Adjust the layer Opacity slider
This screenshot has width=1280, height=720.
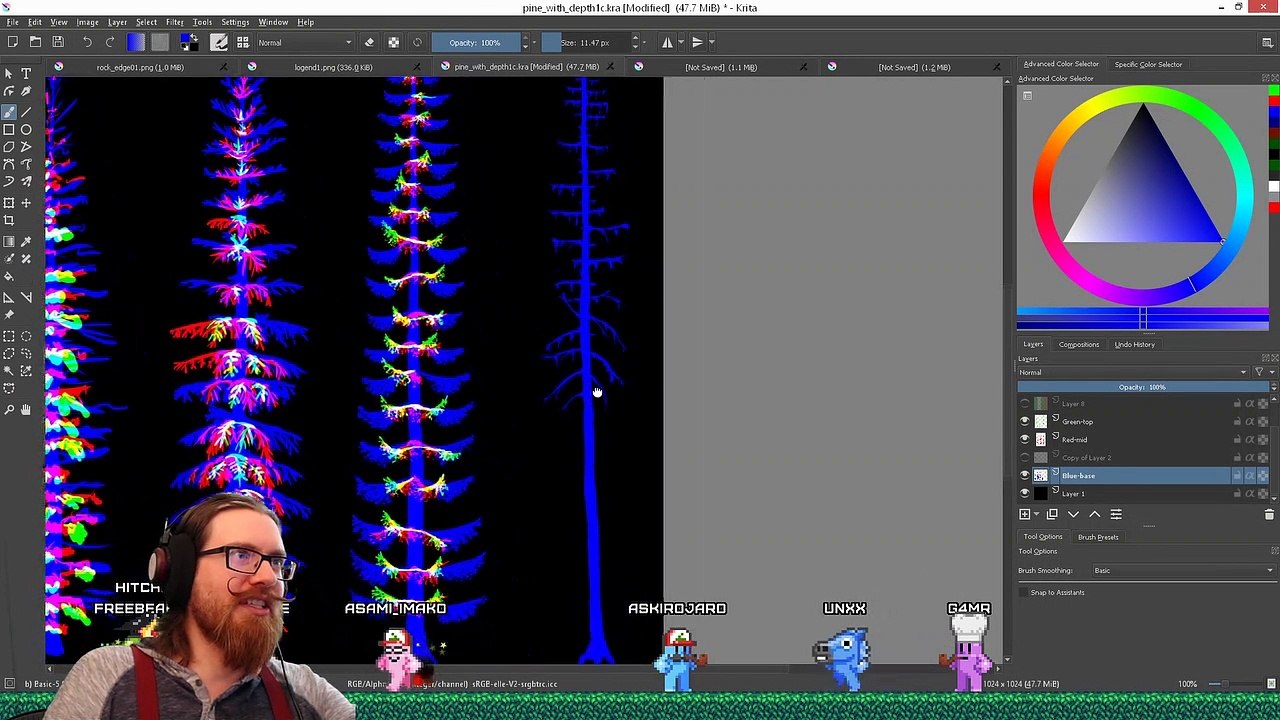pos(1142,387)
